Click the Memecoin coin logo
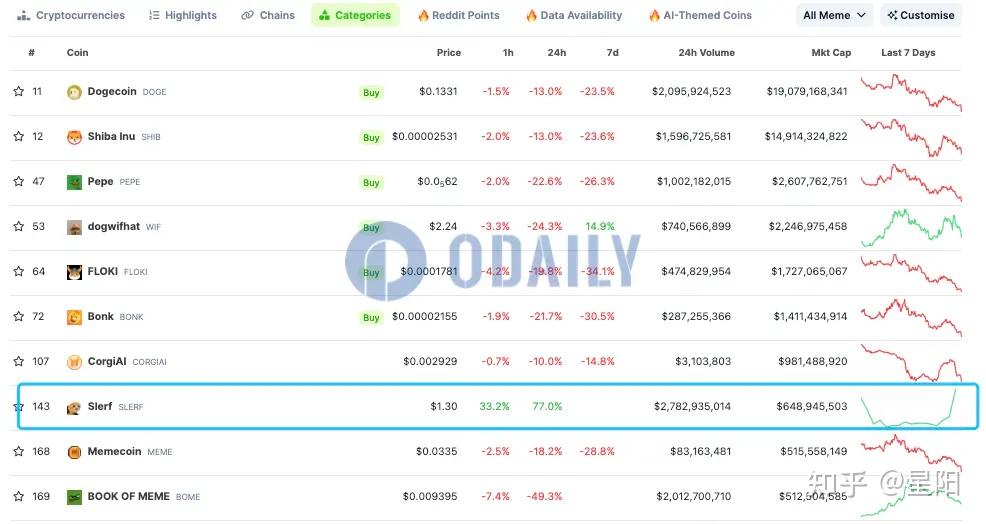 [74, 452]
